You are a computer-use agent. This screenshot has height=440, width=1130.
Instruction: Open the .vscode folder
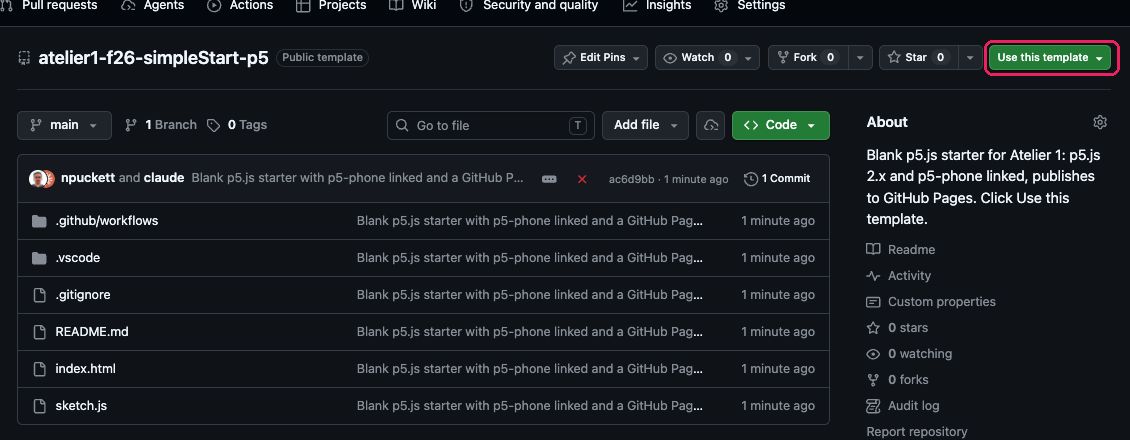(78, 258)
